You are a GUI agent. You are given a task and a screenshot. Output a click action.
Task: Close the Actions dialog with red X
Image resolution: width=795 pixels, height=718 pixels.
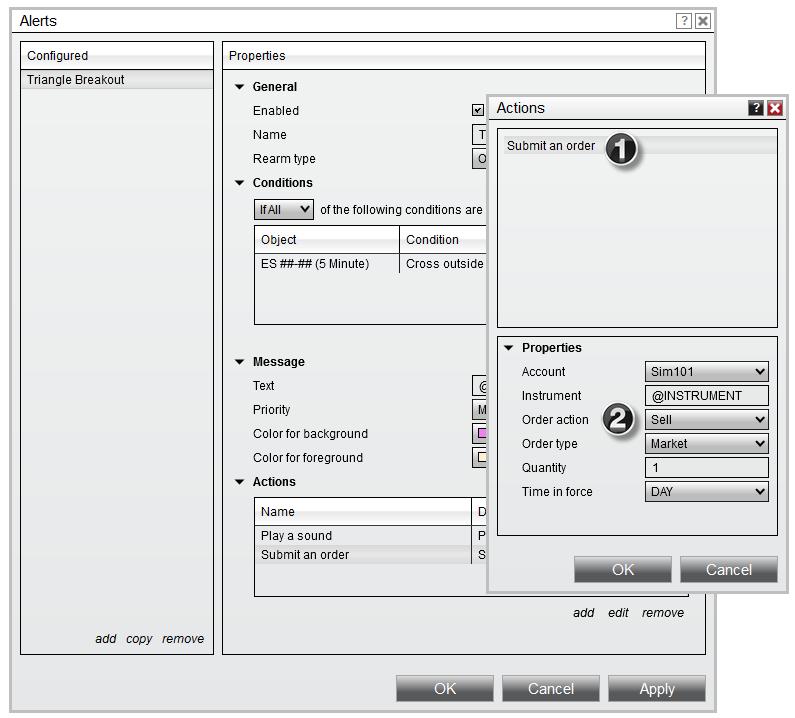pos(774,108)
